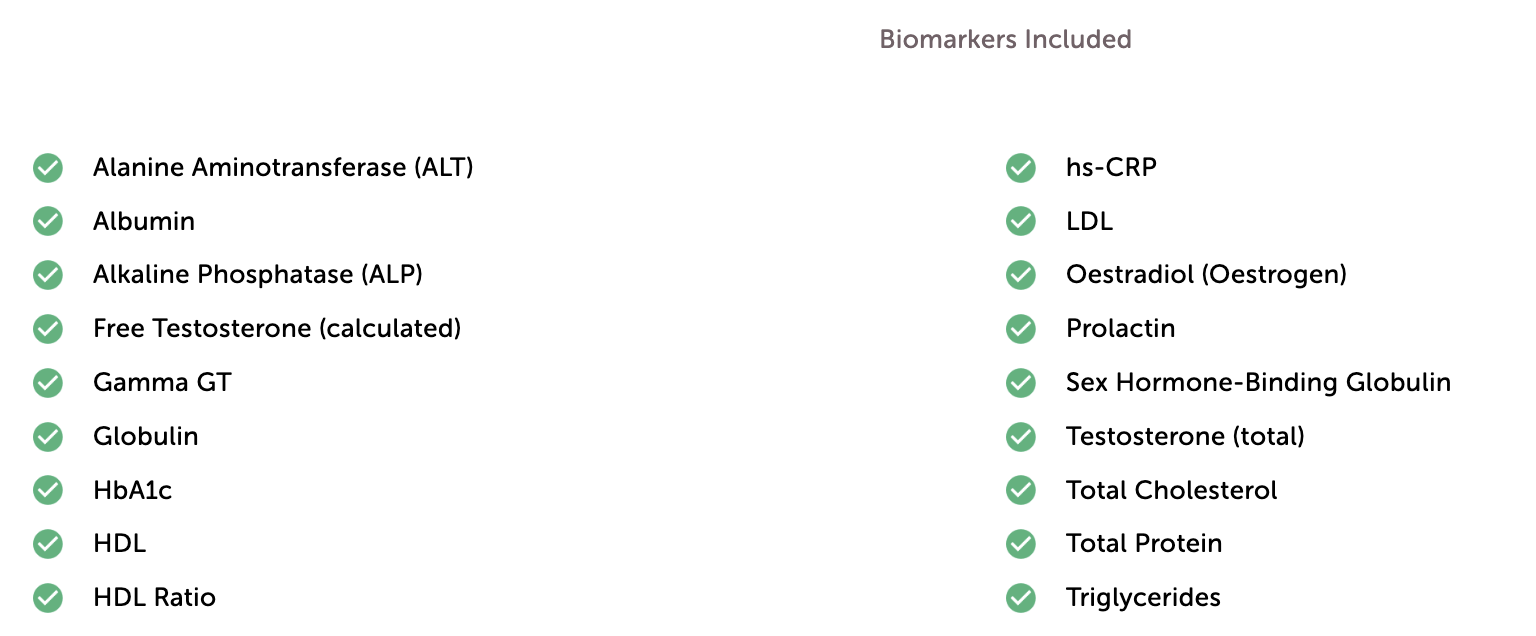Click the checkmark beside hs-CRP
Viewport: 1536px width, 636px height.
[x=1021, y=168]
